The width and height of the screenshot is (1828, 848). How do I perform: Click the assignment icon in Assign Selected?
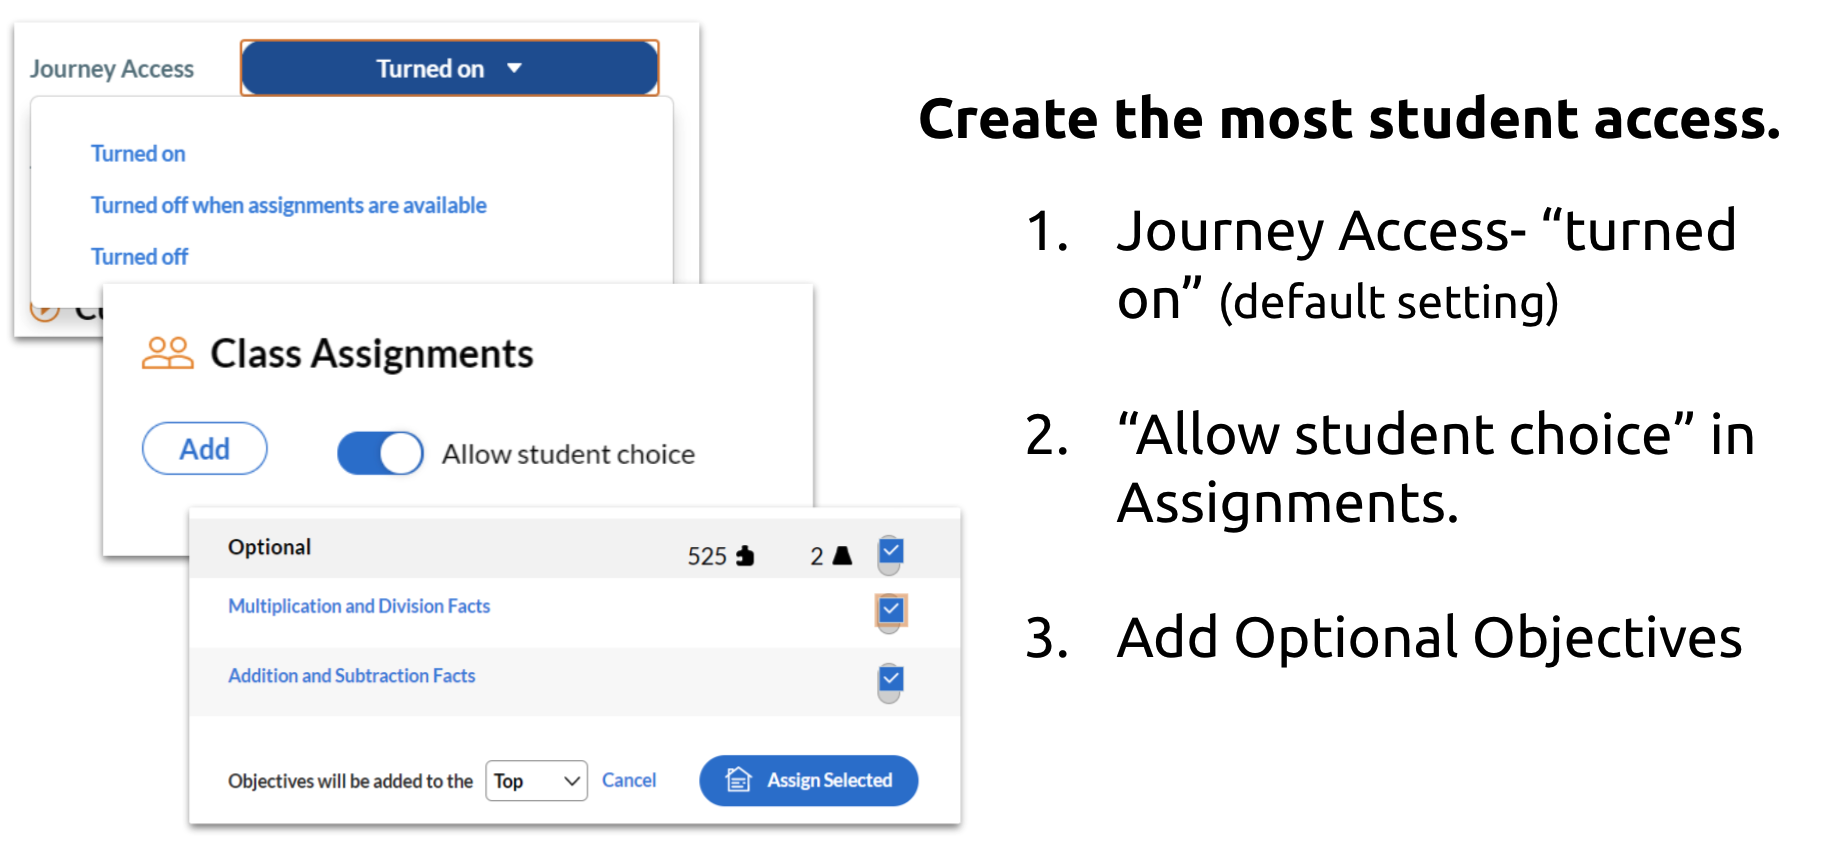[738, 780]
